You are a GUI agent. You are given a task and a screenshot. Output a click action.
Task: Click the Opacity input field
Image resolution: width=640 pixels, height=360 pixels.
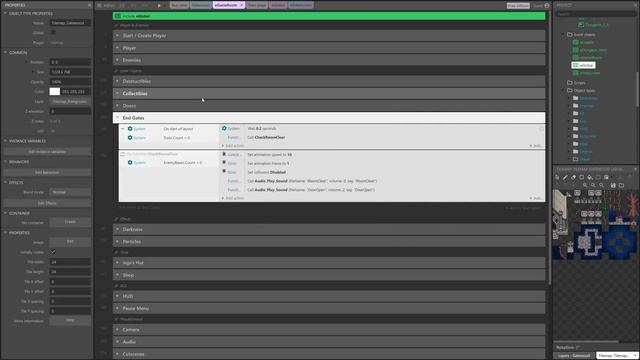coord(70,82)
